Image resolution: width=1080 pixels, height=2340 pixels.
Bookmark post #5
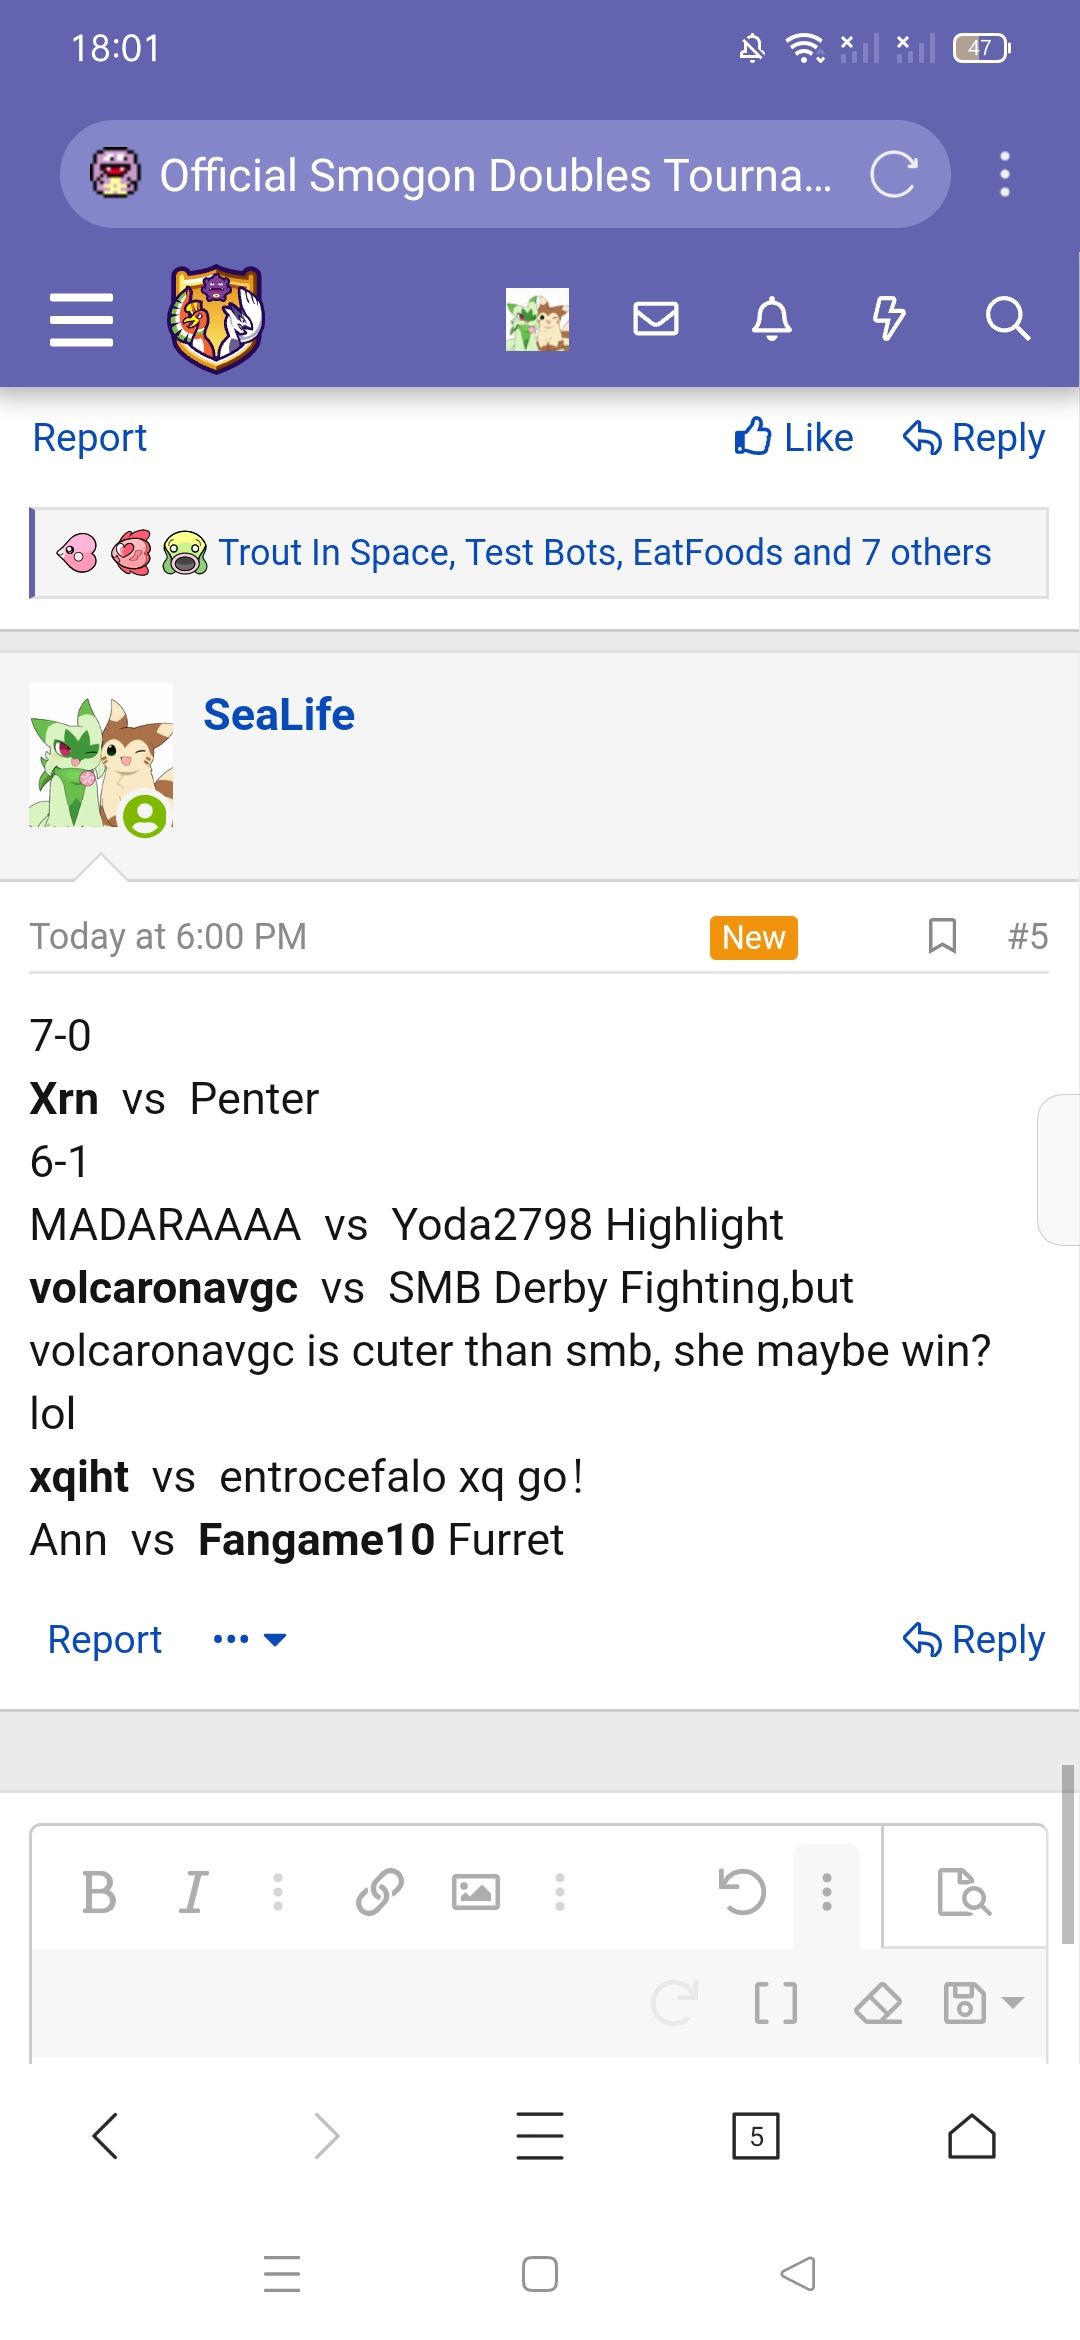click(942, 936)
